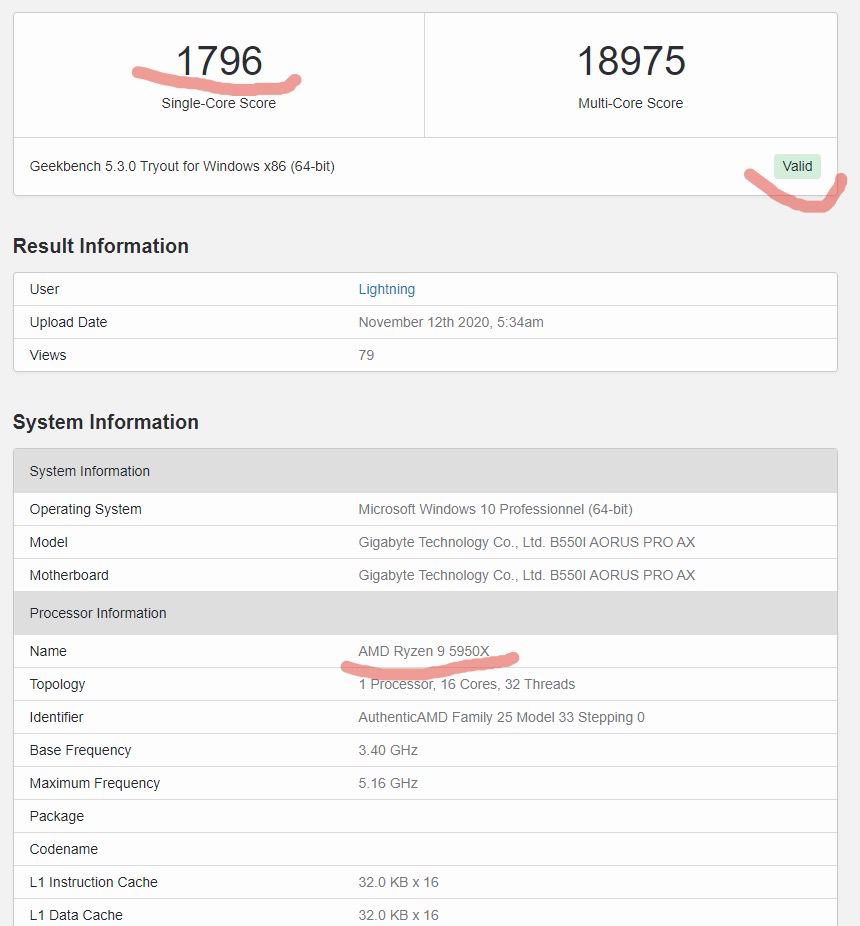Select the multi-core score 18975
Viewport: 860px width, 926px height.
[631, 61]
